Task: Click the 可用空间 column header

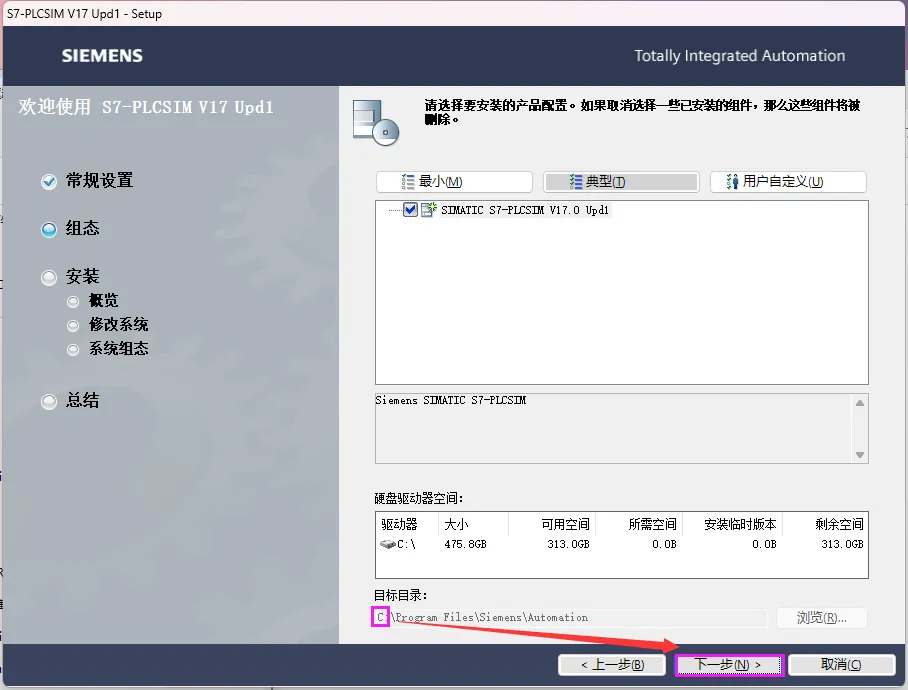Action: tap(552, 524)
